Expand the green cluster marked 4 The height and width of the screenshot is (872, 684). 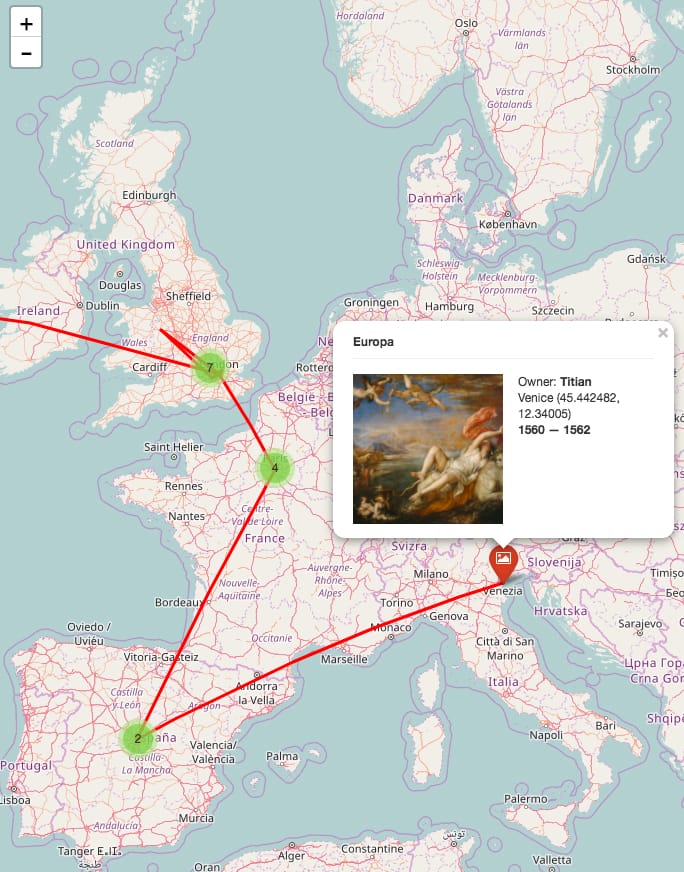(x=275, y=468)
